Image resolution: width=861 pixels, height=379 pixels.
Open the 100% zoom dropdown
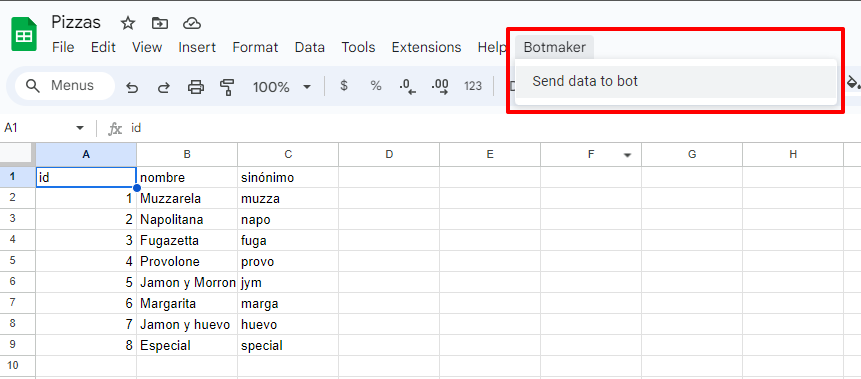pos(282,87)
